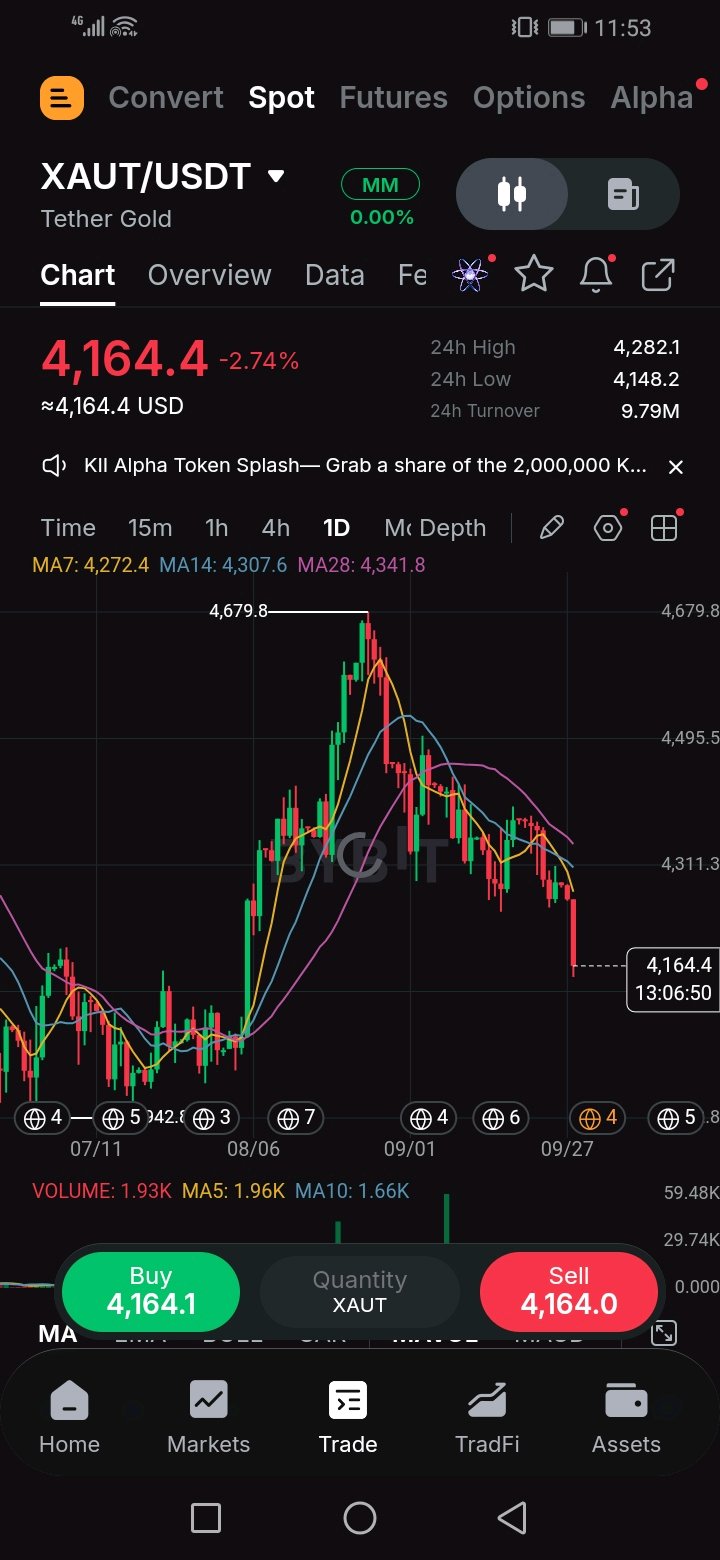Show the Depth chart
This screenshot has height=1560, width=720.
[453, 528]
